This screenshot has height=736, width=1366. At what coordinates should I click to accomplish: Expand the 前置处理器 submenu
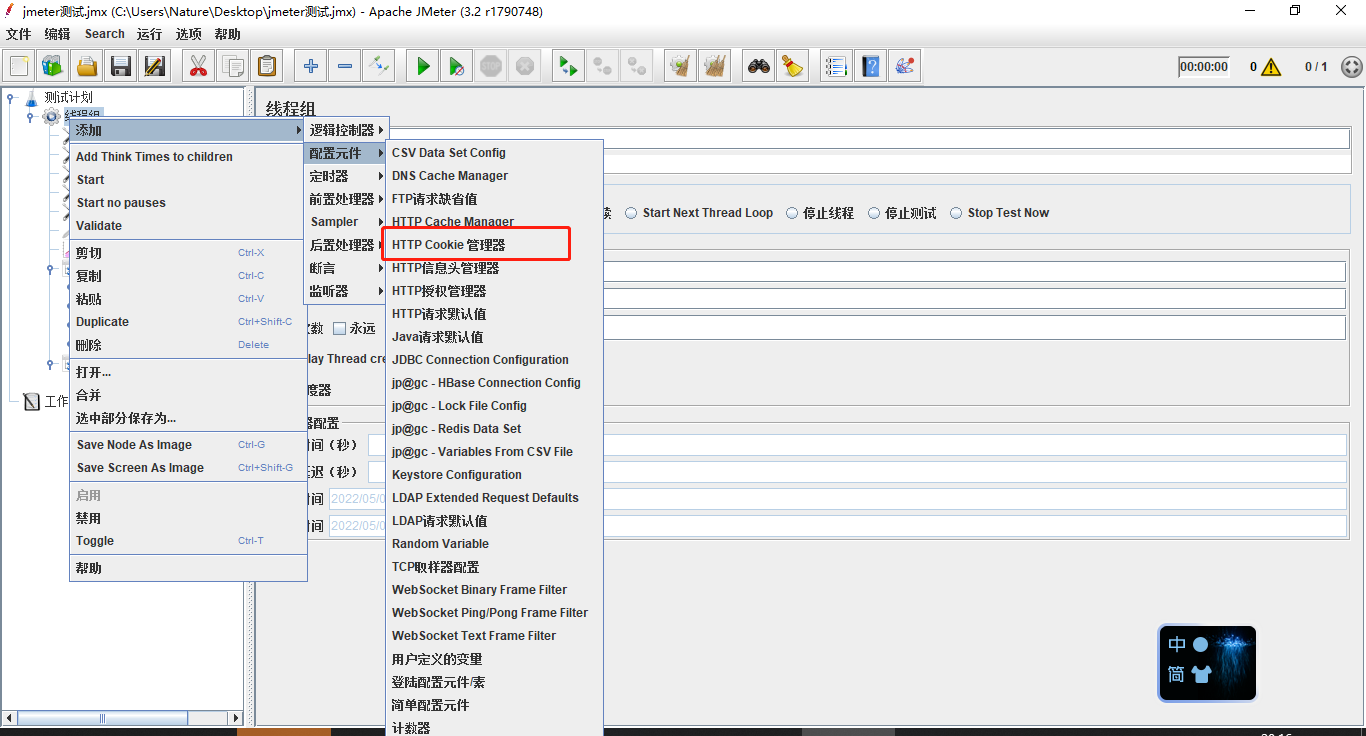click(x=346, y=199)
